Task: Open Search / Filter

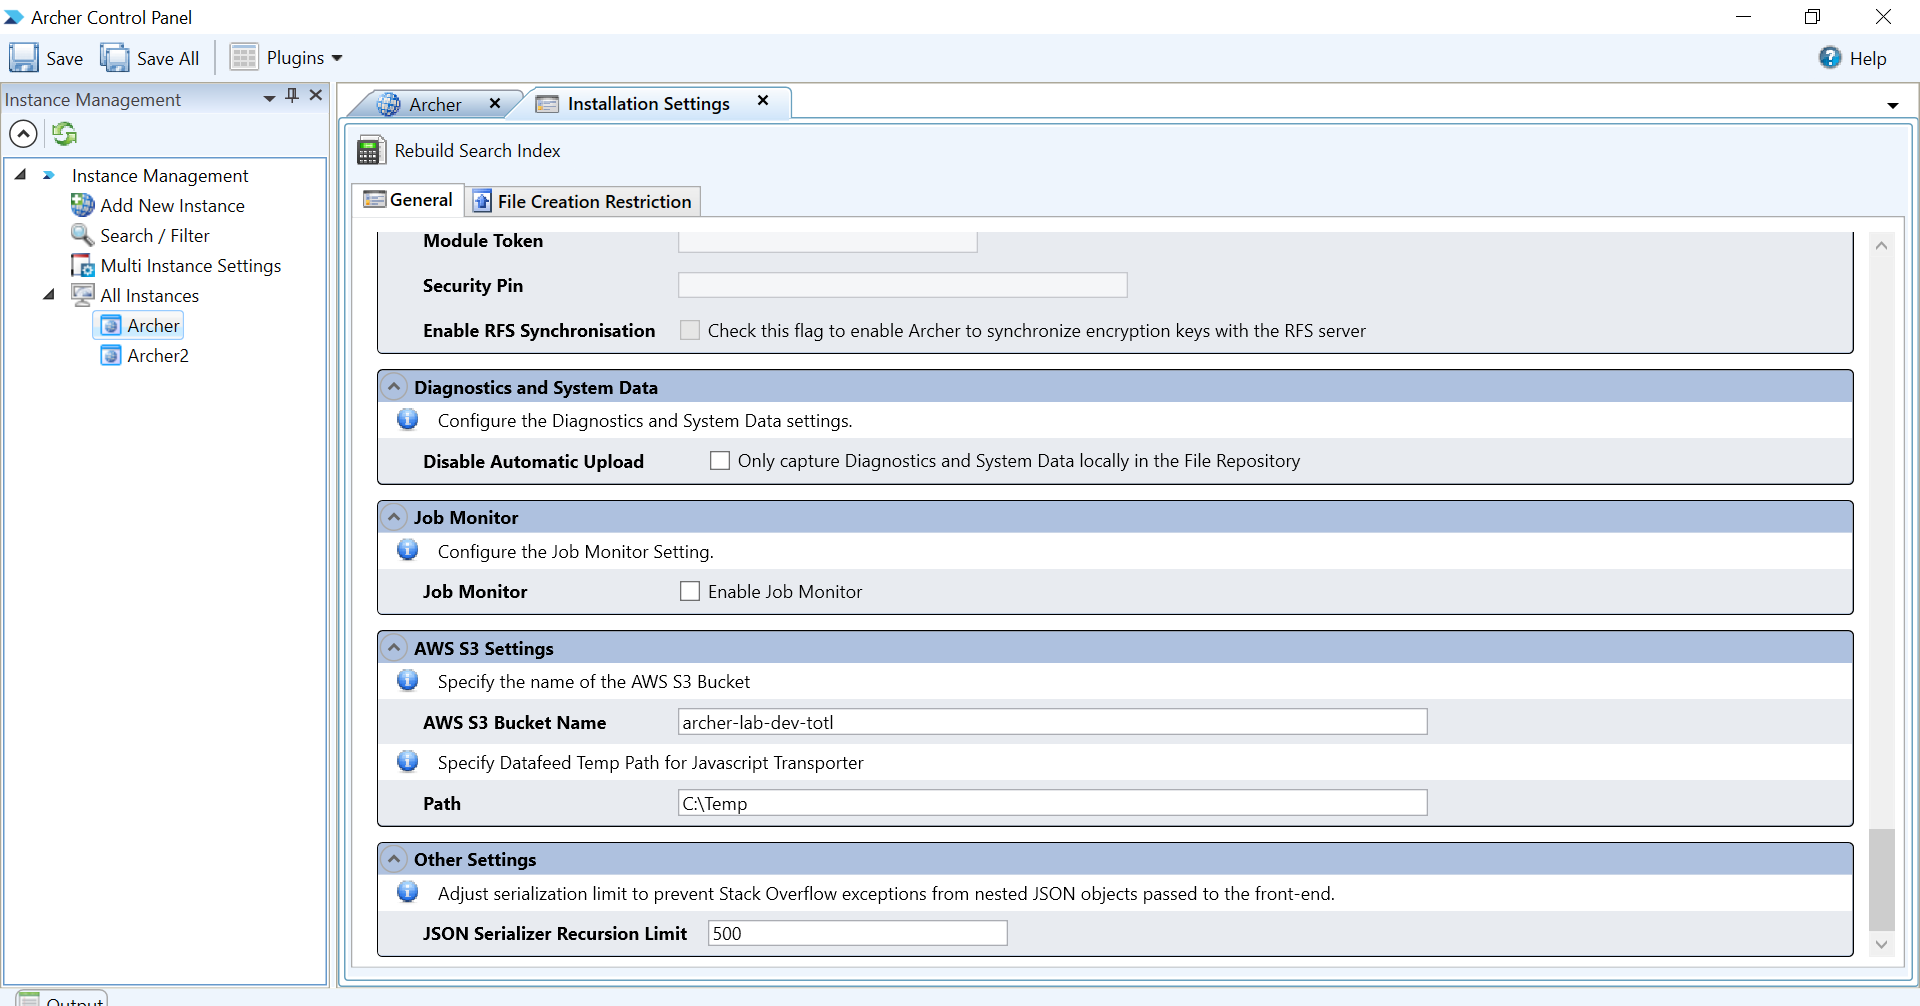Action: pos(155,235)
